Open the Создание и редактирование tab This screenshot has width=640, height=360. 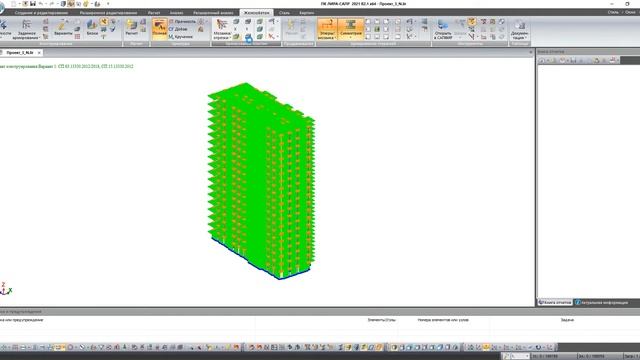pyautogui.click(x=41, y=13)
